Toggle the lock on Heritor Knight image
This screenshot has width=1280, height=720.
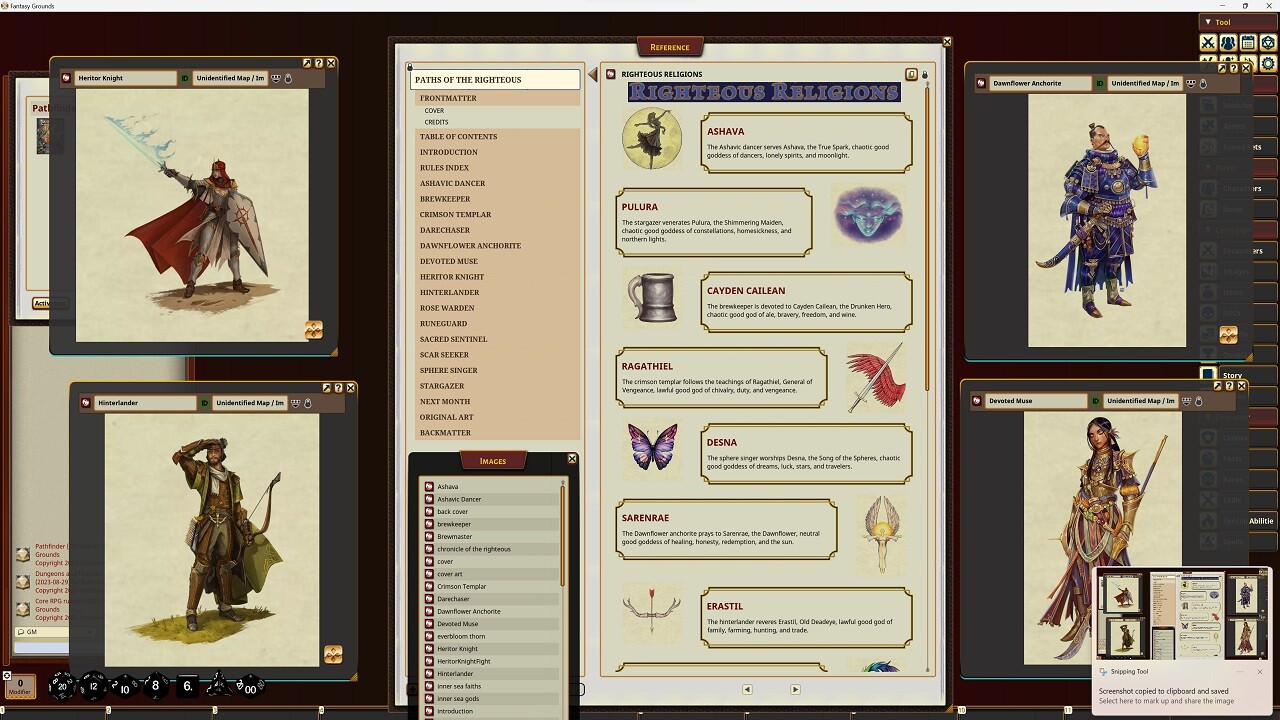pos(288,78)
